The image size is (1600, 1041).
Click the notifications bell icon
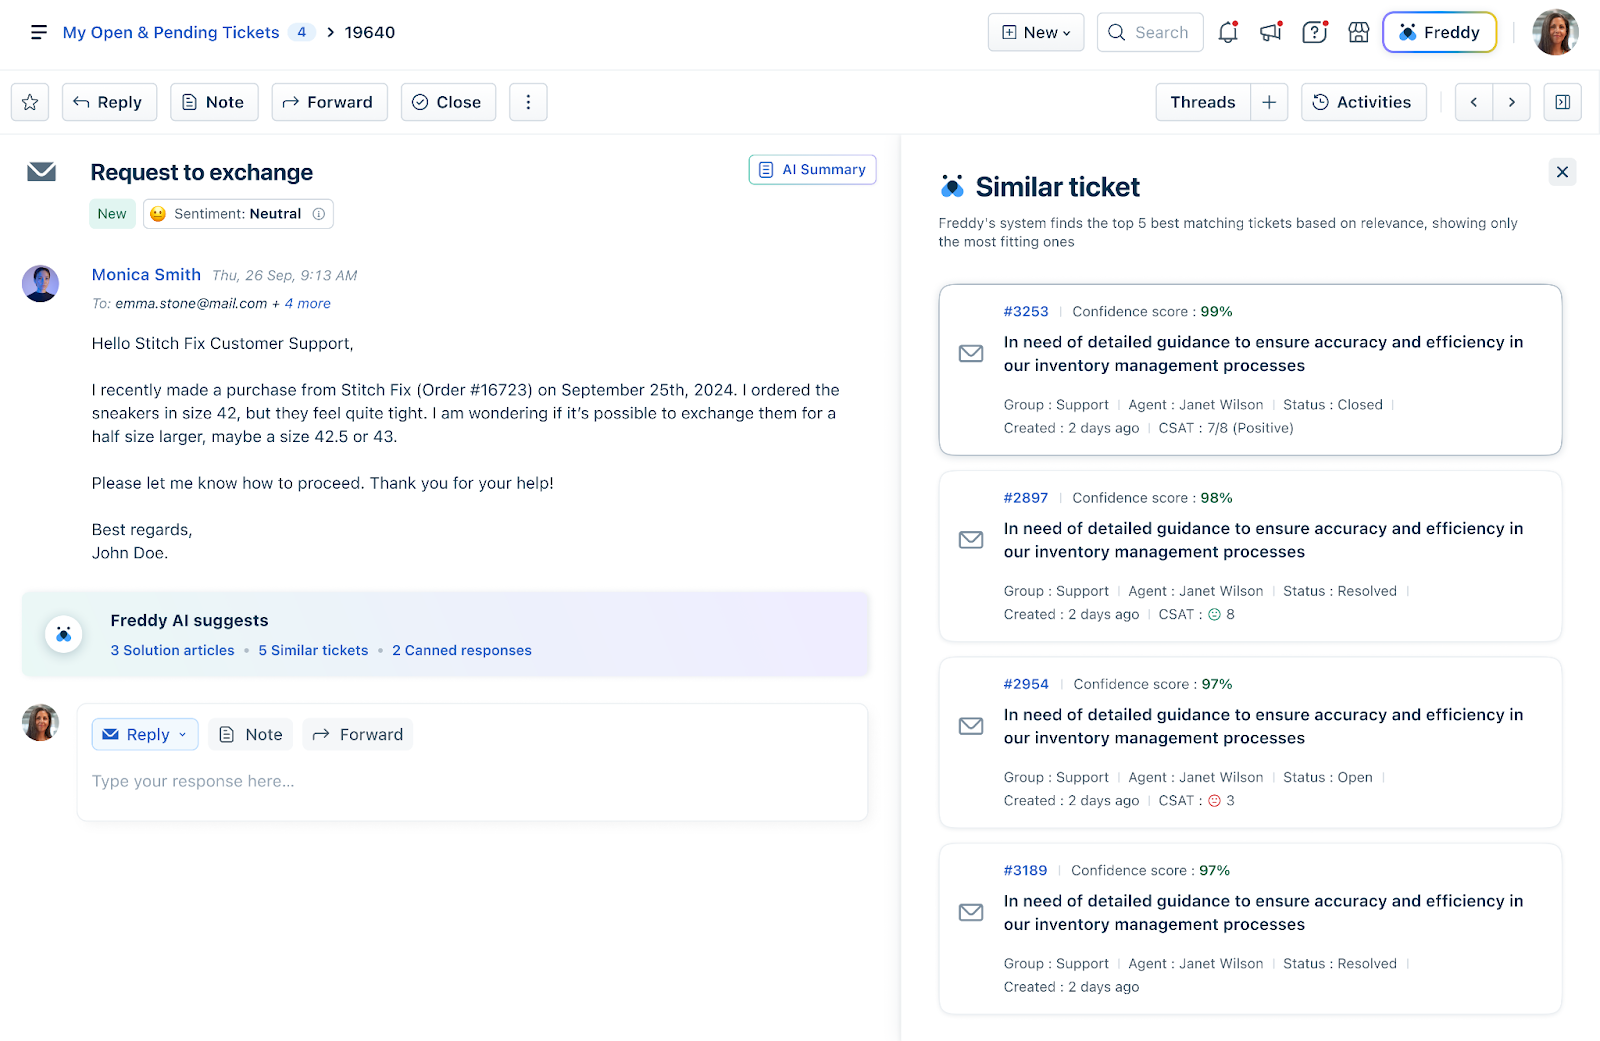pos(1228,32)
